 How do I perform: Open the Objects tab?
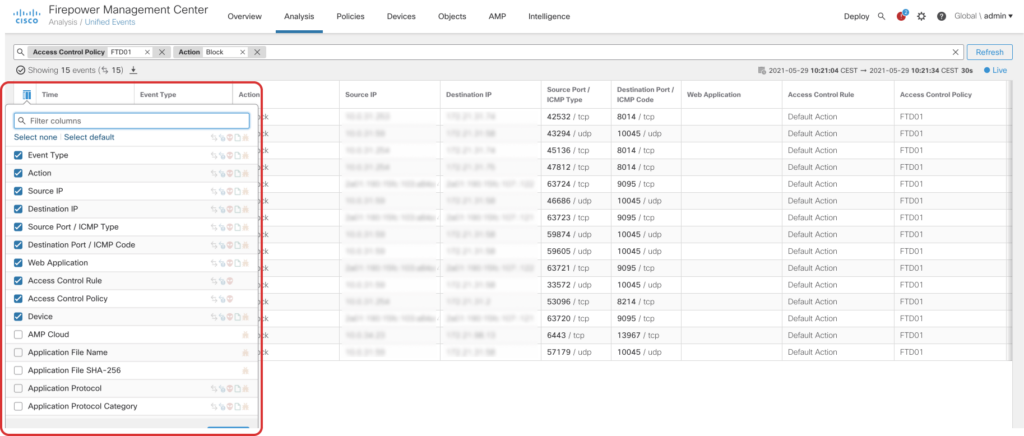click(x=452, y=16)
